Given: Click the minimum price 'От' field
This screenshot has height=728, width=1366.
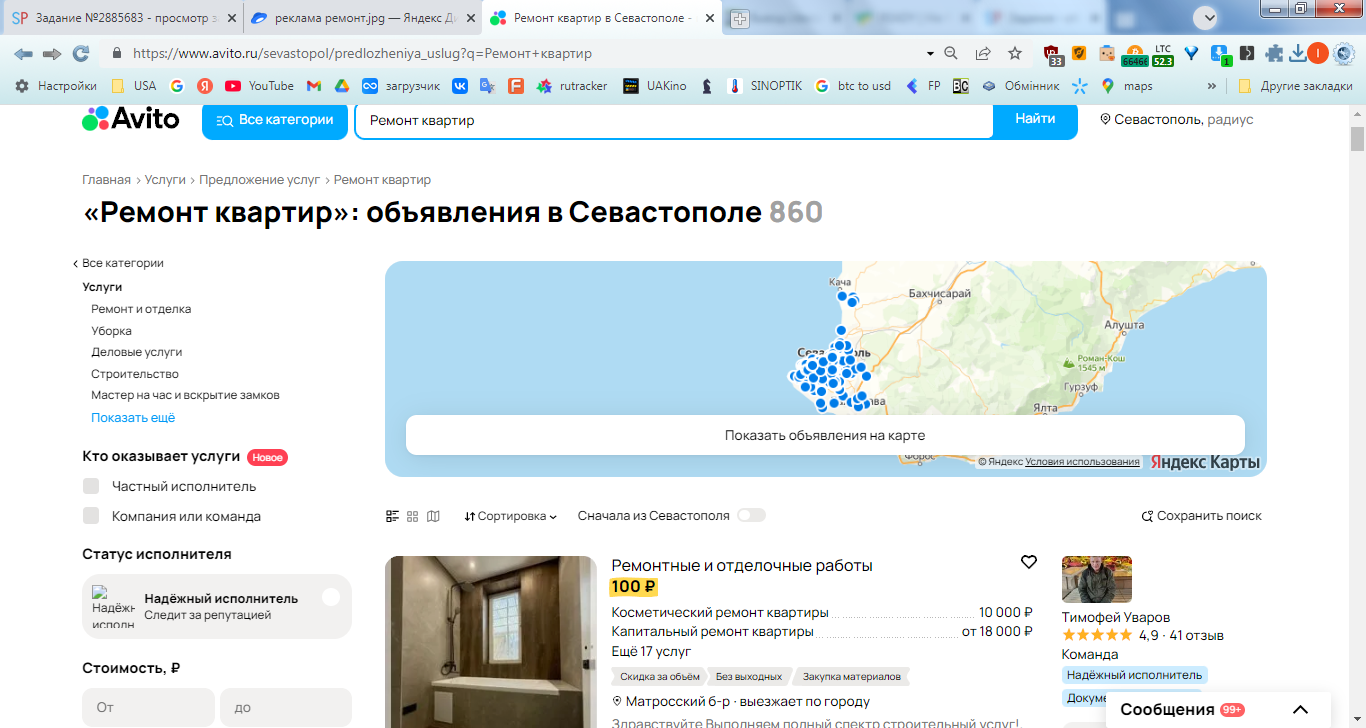Looking at the screenshot, I should click(148, 707).
